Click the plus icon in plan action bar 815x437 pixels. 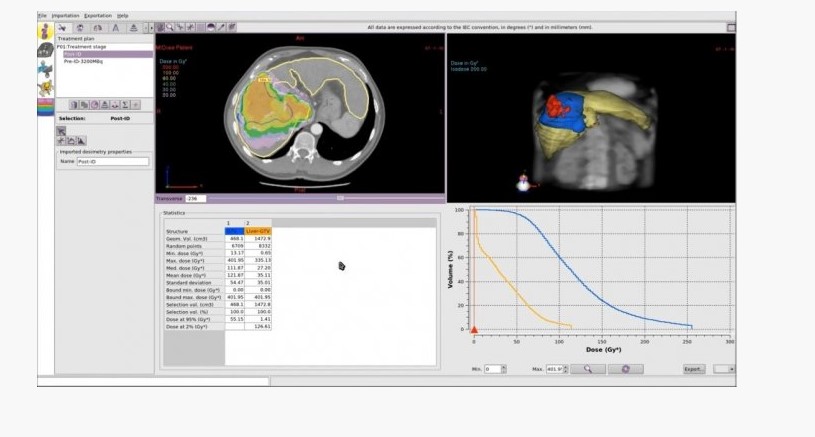[136, 105]
